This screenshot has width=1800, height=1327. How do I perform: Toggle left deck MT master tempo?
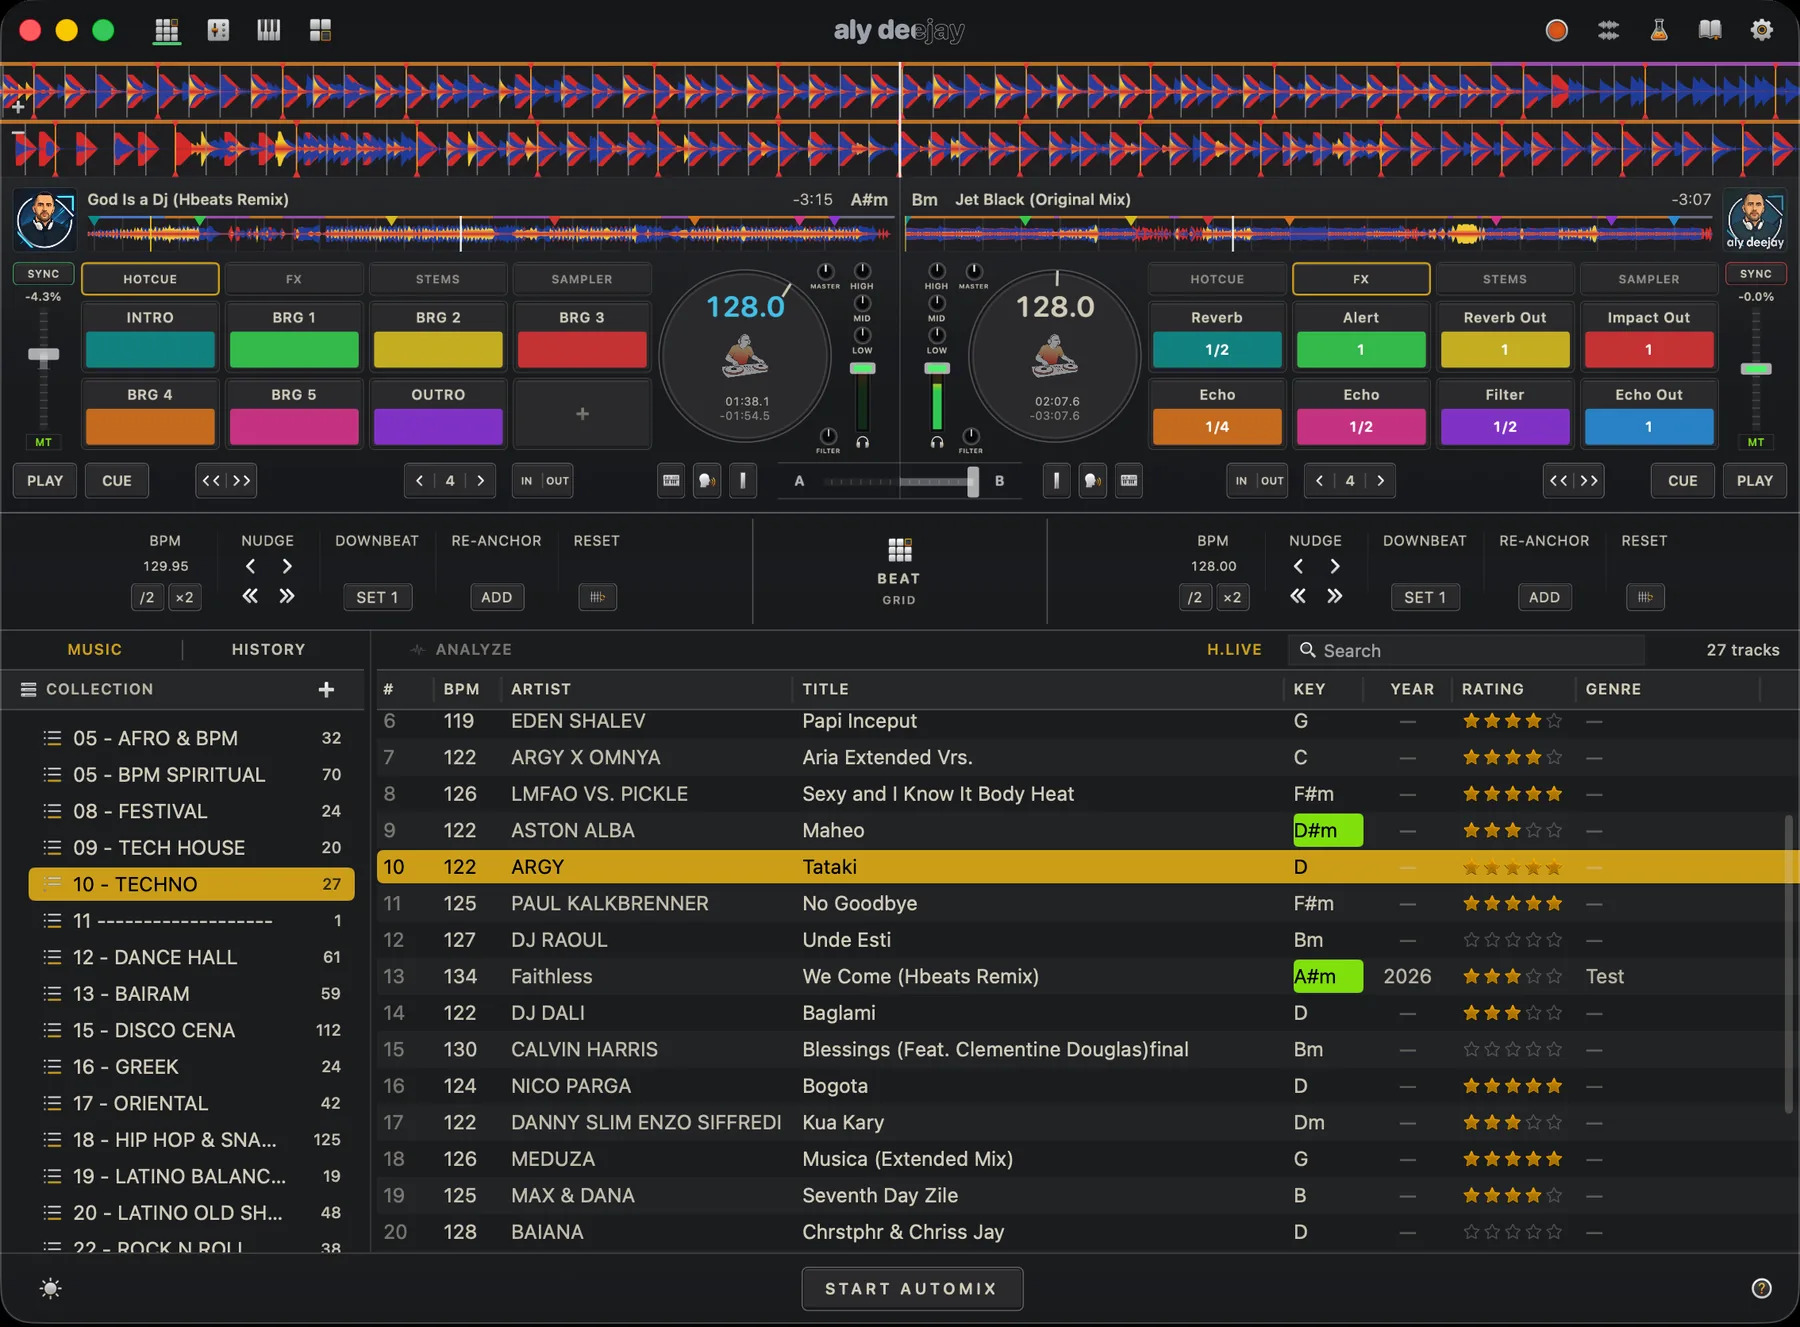43,442
